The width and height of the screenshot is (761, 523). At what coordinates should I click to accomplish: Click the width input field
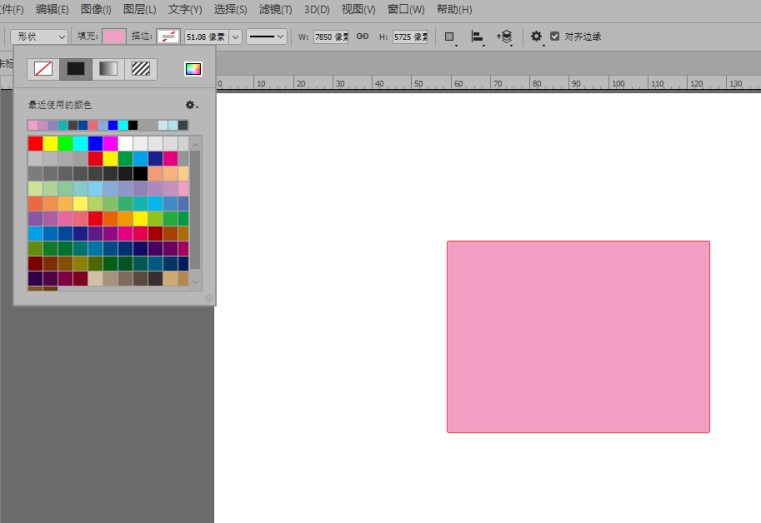coord(331,37)
